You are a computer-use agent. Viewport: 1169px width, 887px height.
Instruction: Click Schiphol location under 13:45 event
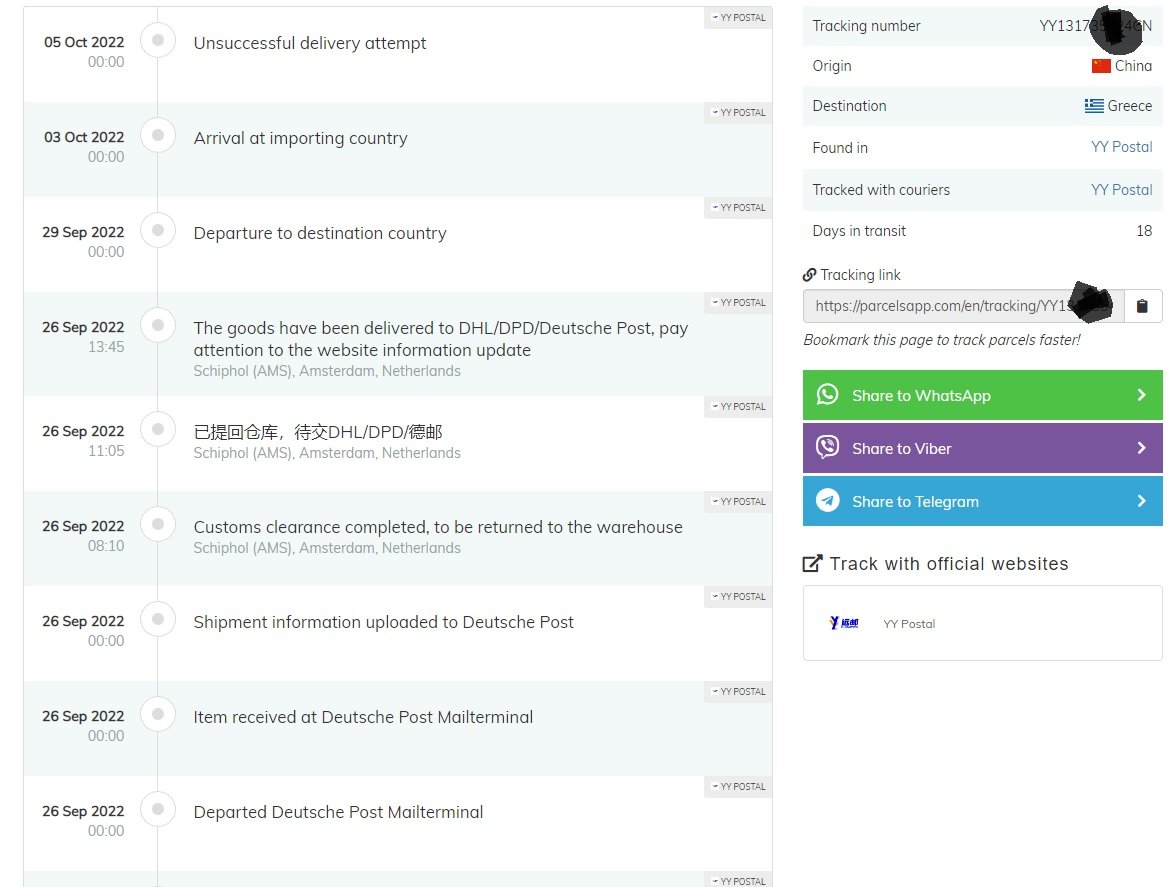coord(327,370)
